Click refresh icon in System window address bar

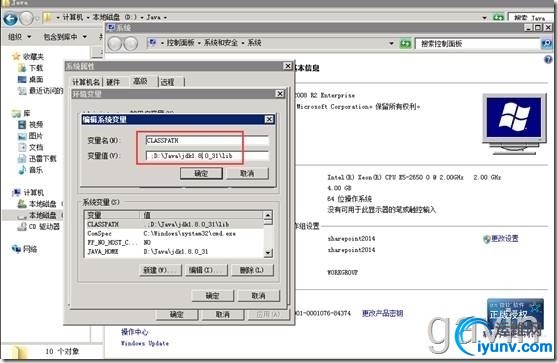pyautogui.click(x=405, y=44)
